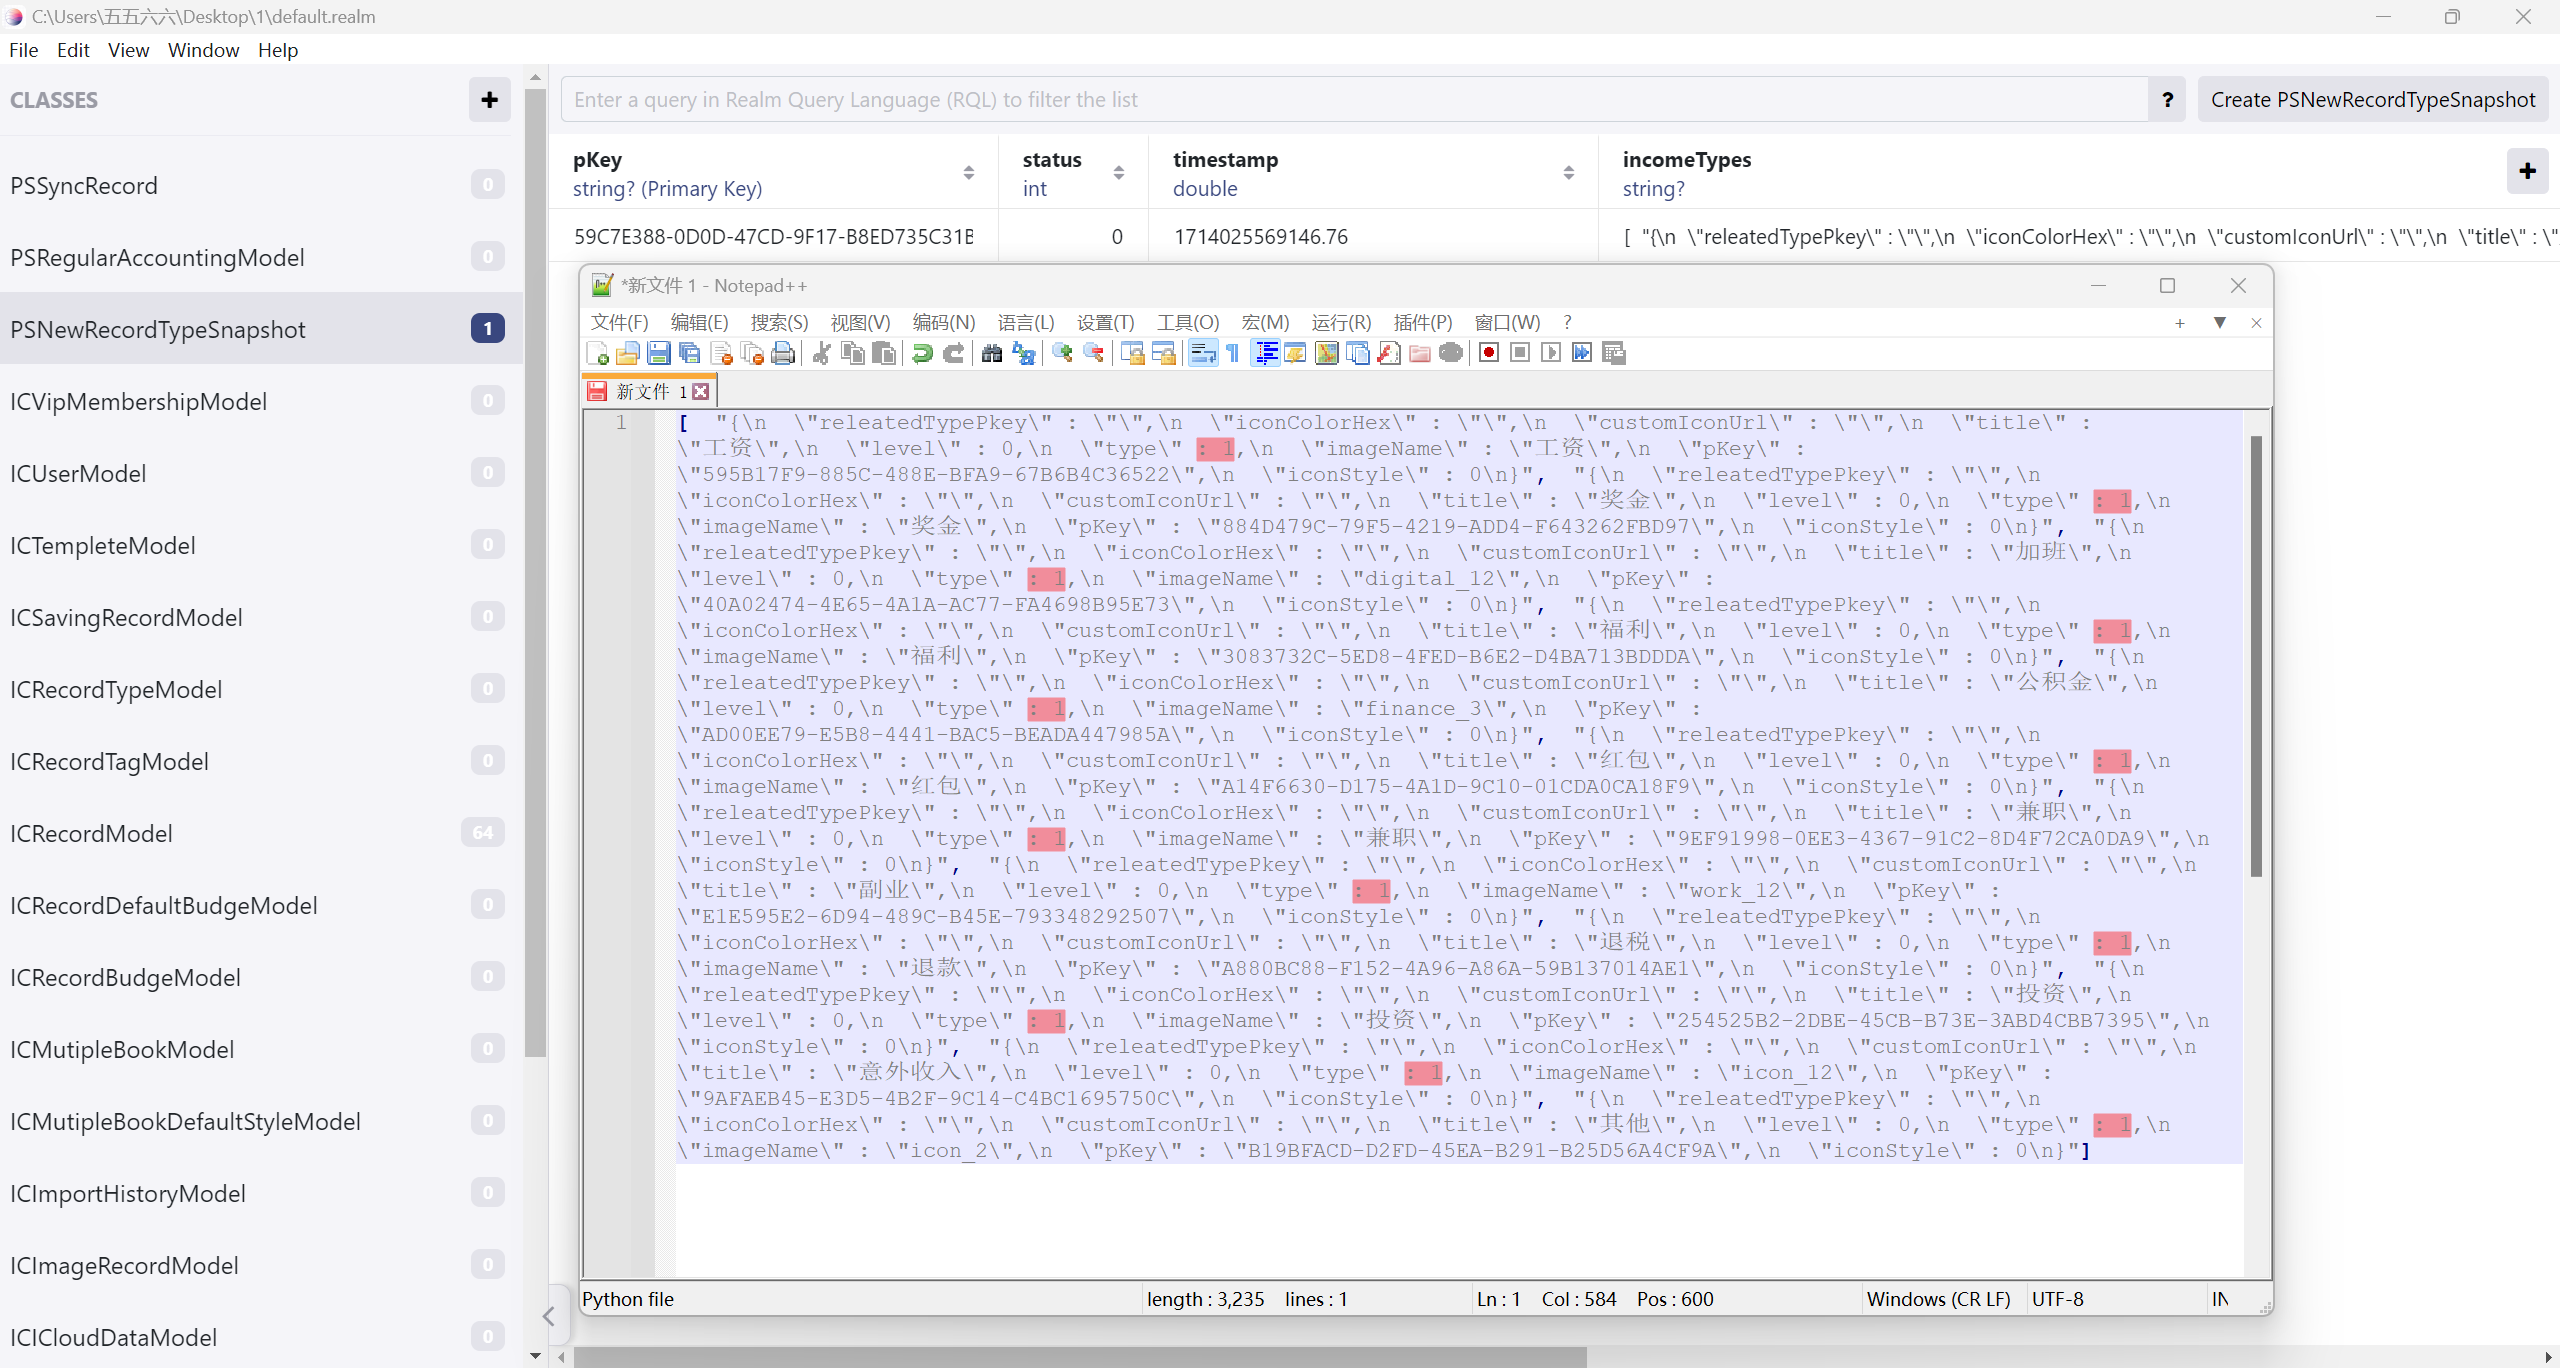Click the Open file folder icon
Viewport: 2560px width, 1368px height.
[627, 353]
